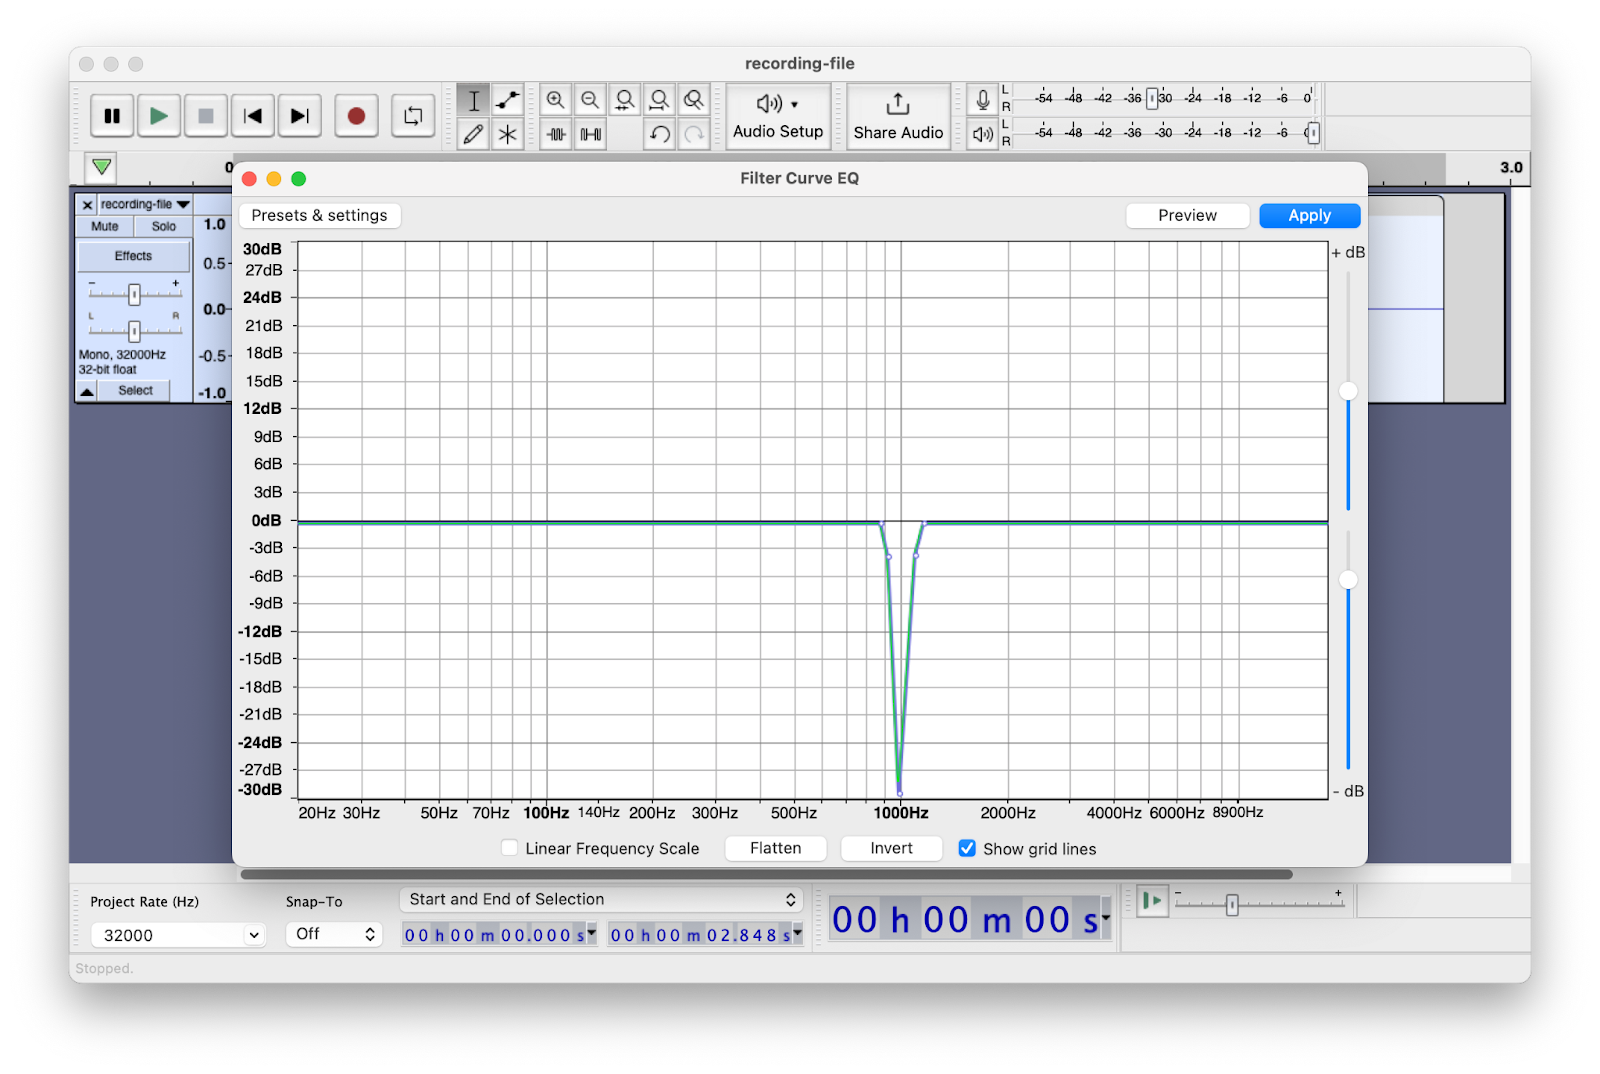Image resolution: width=1600 pixels, height=1074 pixels.
Task: Click the notch curve point at 1000Hz
Action: [899, 792]
